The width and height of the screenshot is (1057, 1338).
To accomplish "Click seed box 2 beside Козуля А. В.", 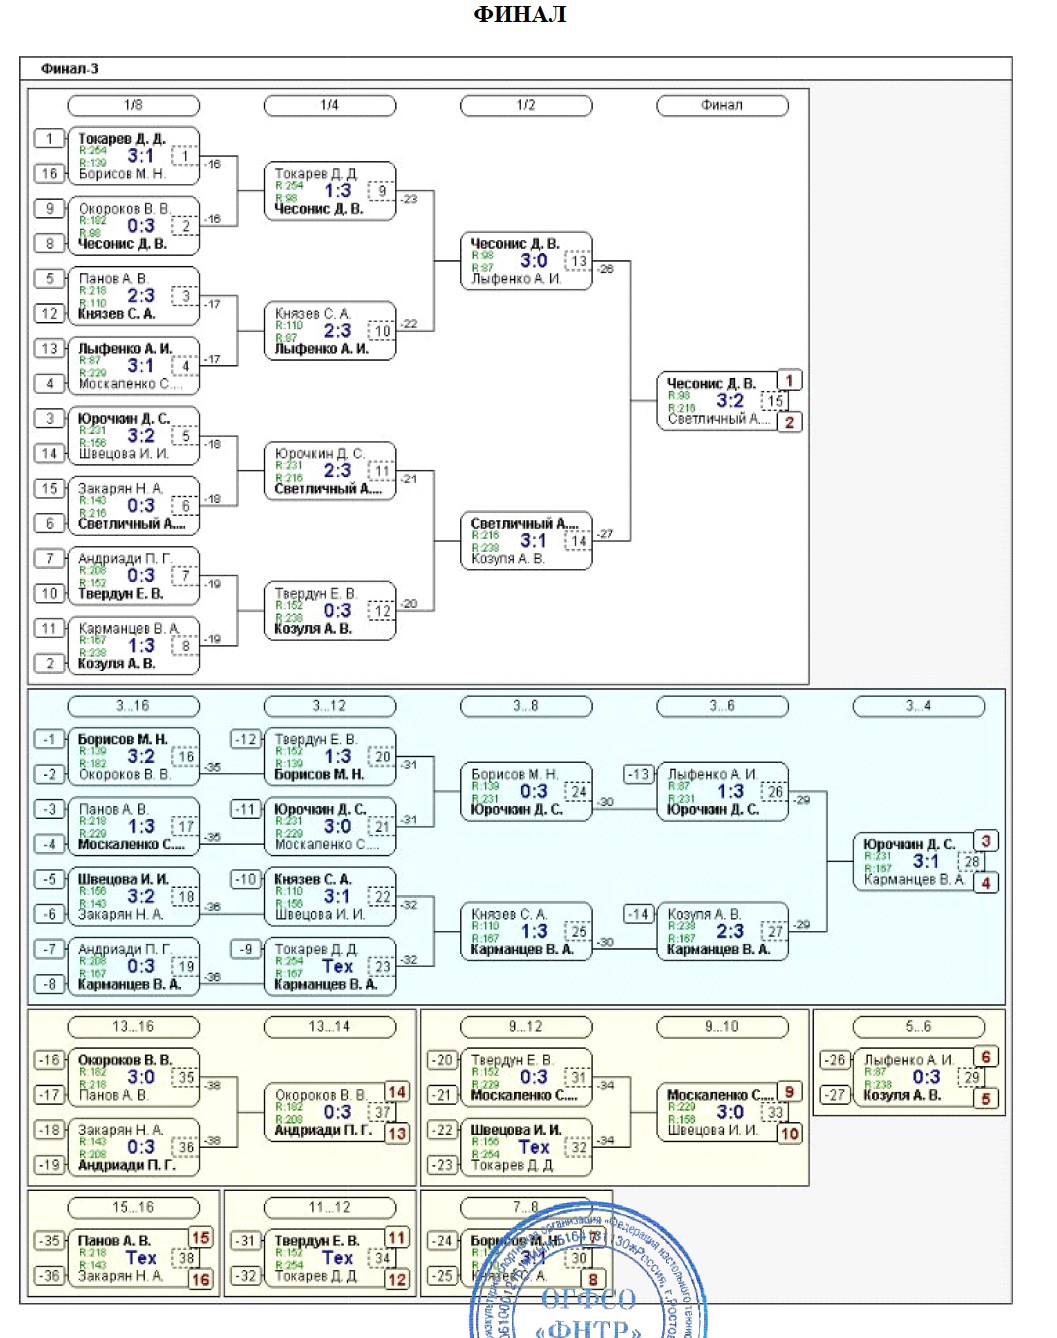I will pos(49,663).
